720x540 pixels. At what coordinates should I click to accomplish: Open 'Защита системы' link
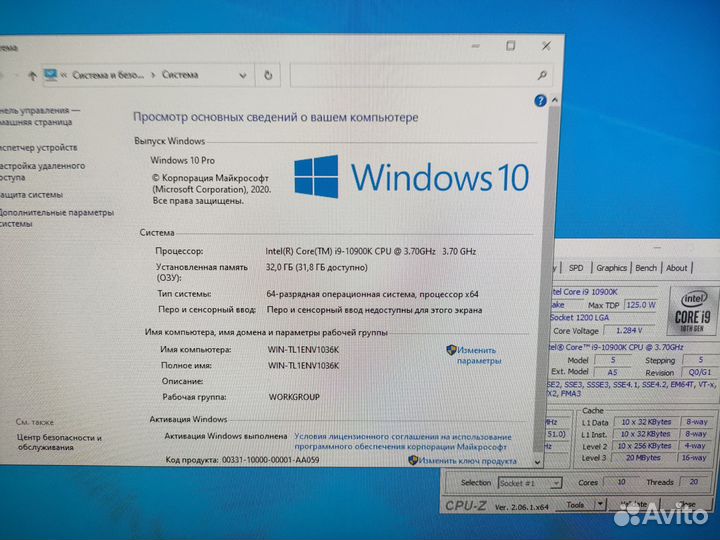tap(31, 195)
